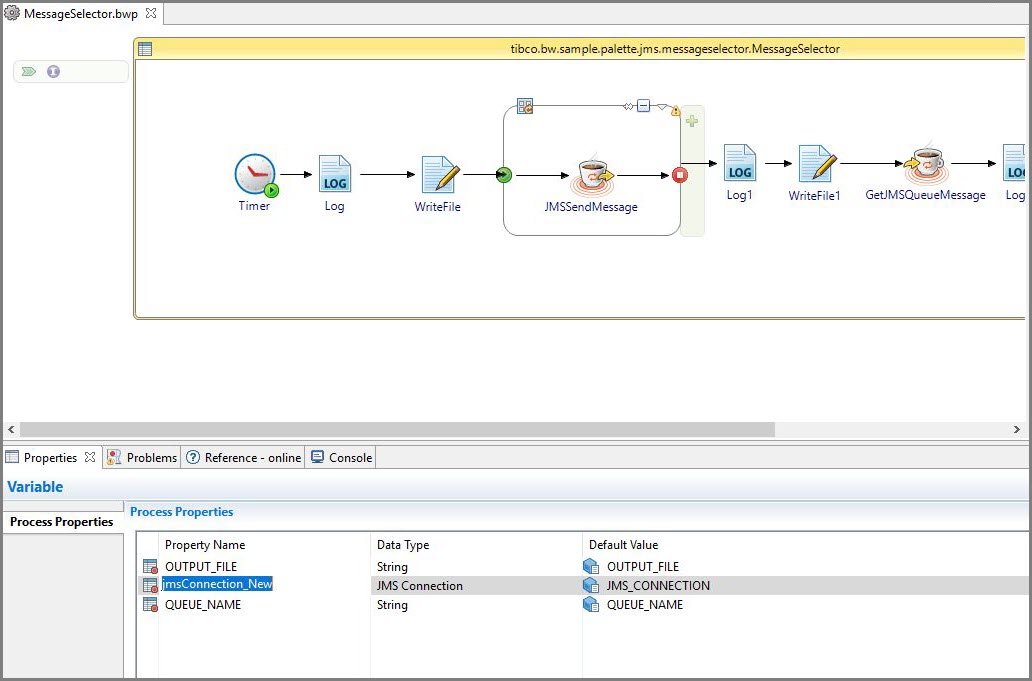The height and width of the screenshot is (681, 1032).
Task: Close the Properties view
Action: click(x=90, y=457)
